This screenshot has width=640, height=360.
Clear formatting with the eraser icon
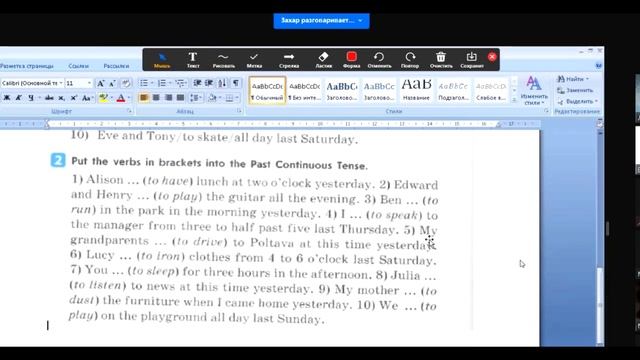pos(126,83)
